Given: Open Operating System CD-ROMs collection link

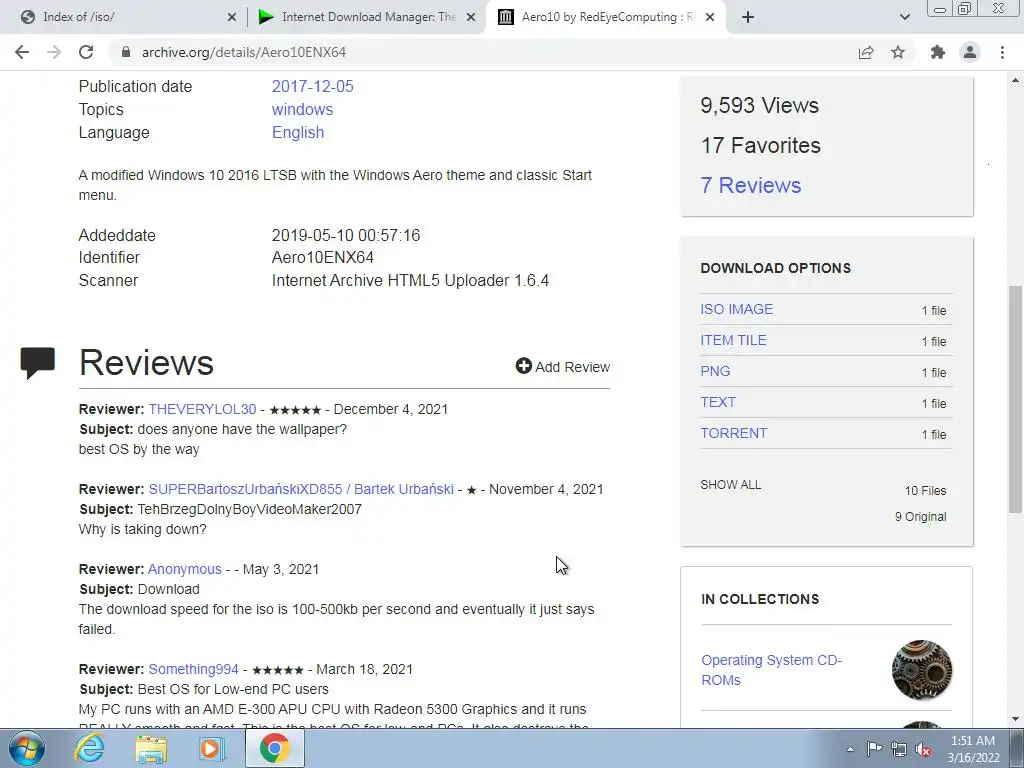Looking at the screenshot, I should pyautogui.click(x=771, y=670).
